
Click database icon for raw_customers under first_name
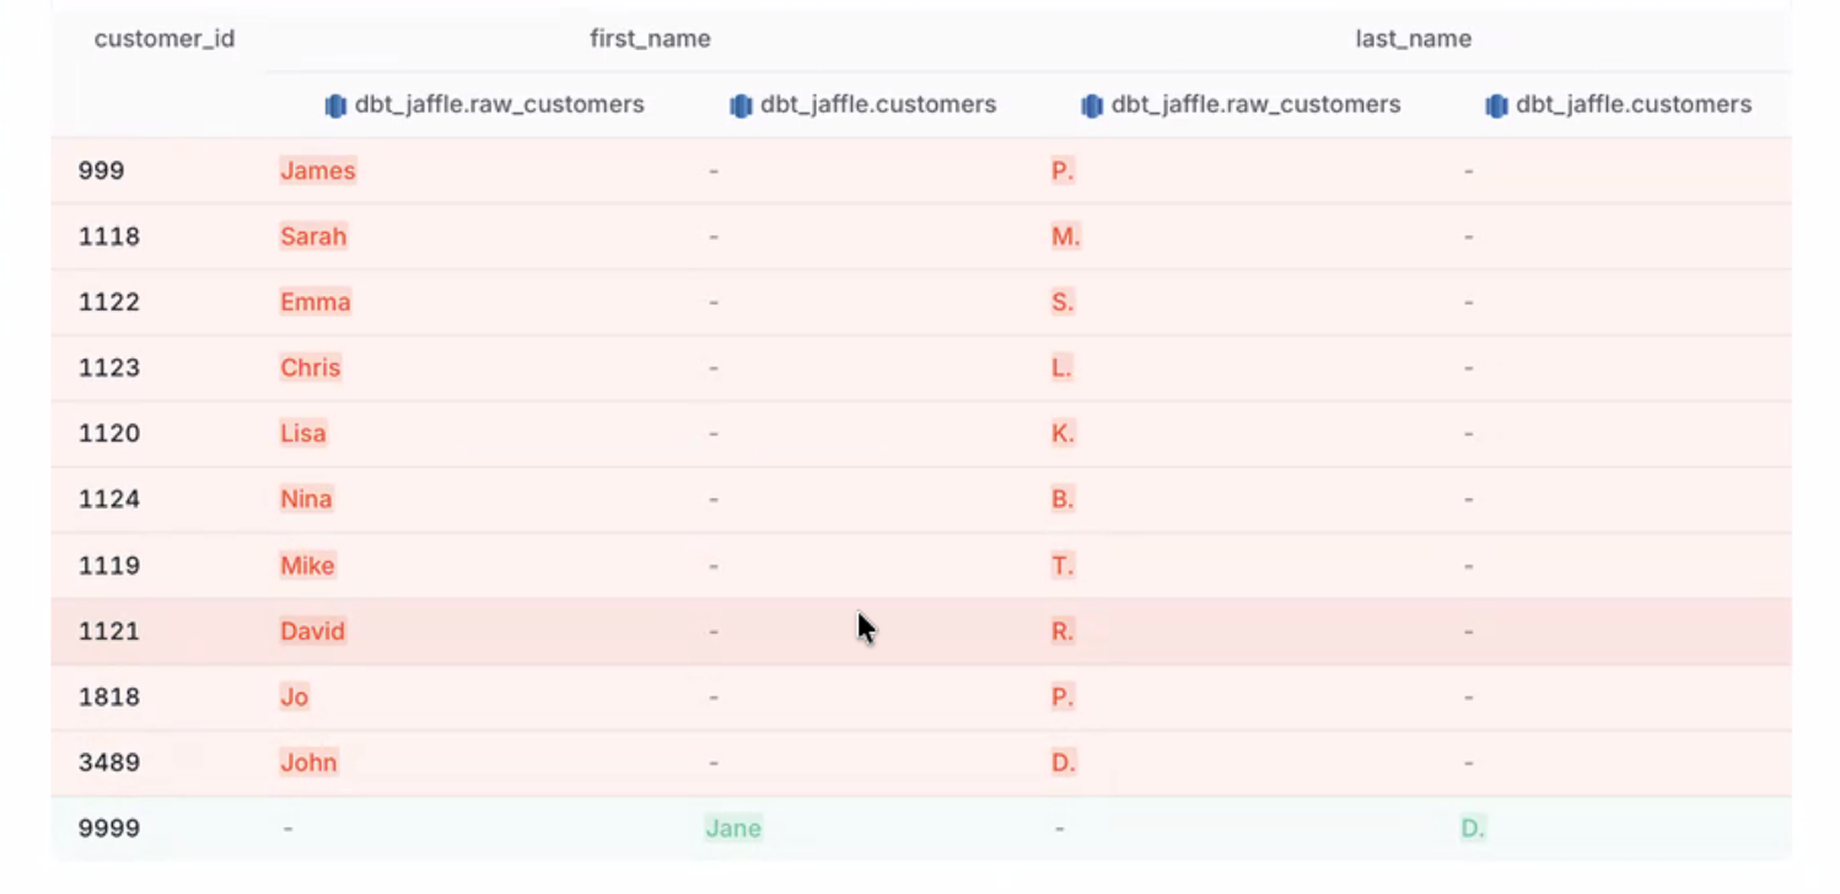[x=335, y=106]
